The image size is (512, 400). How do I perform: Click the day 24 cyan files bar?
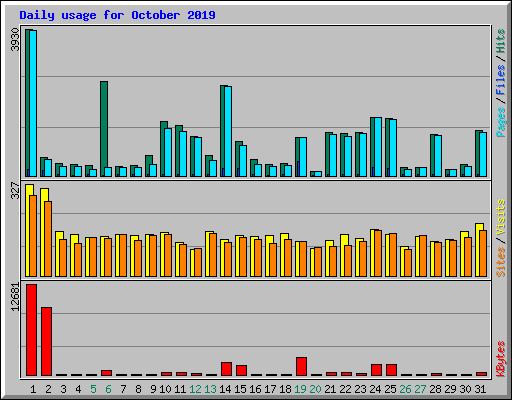(x=378, y=147)
